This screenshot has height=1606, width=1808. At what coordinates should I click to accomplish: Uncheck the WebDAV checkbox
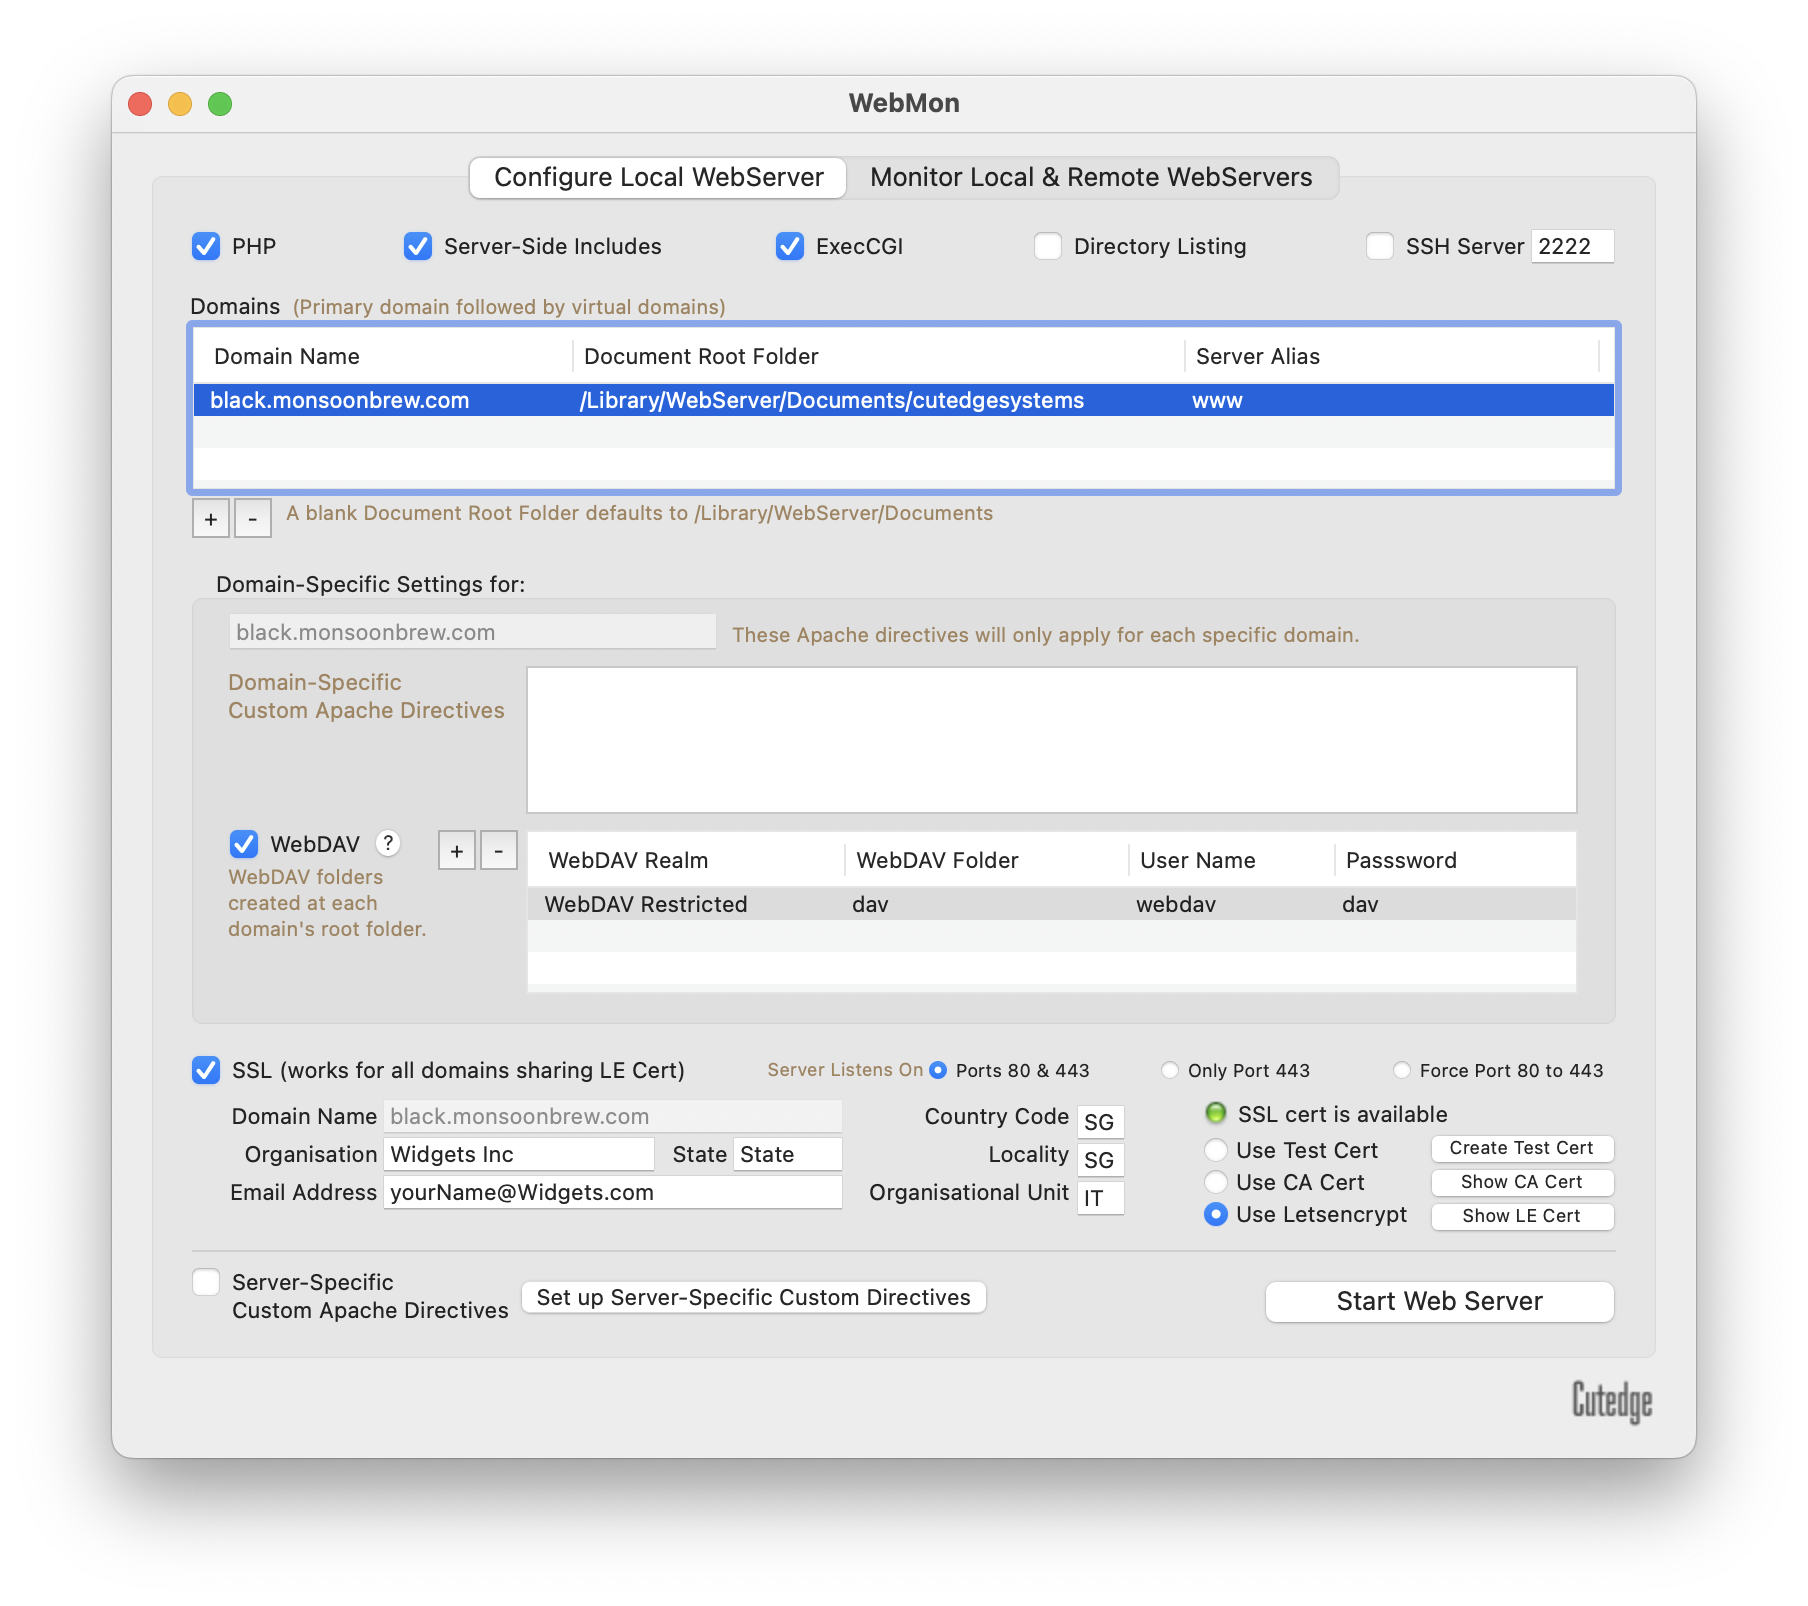pos(244,844)
